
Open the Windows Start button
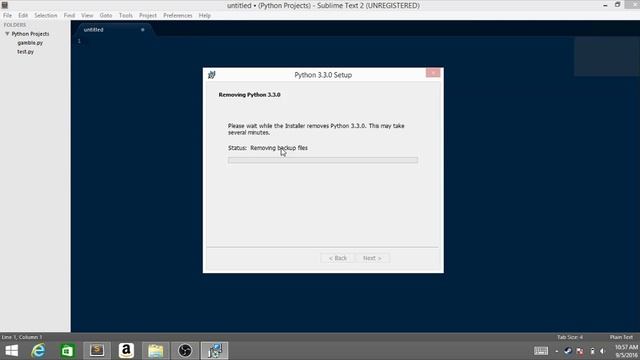coord(11,351)
